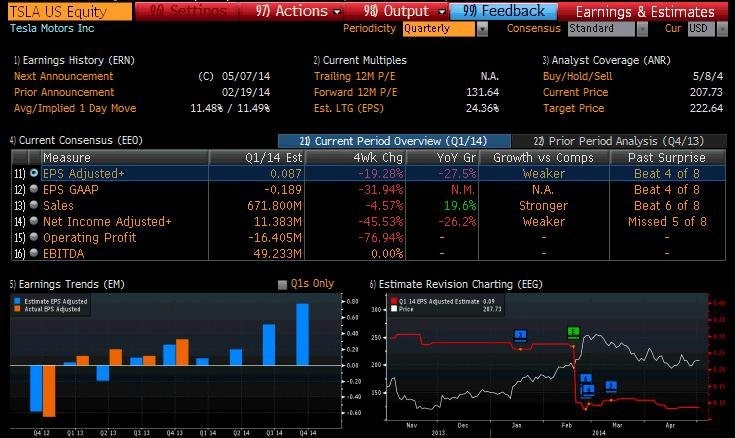Select the EPS Adjusted+ radio button

(x=34, y=173)
